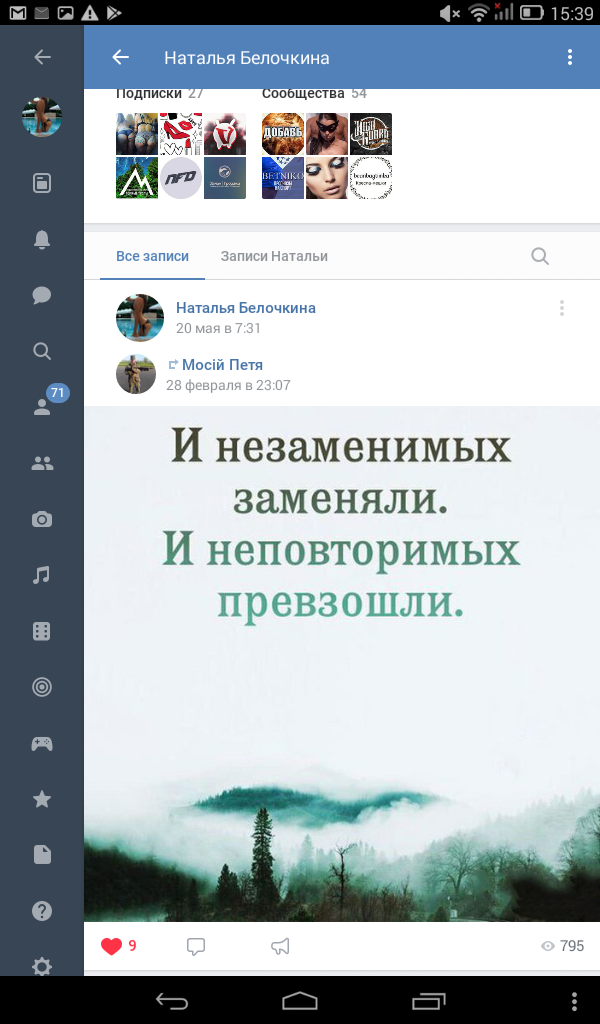Open Наталья Белочкина post author link
The width and height of the screenshot is (600, 1024).
pyautogui.click(x=246, y=308)
